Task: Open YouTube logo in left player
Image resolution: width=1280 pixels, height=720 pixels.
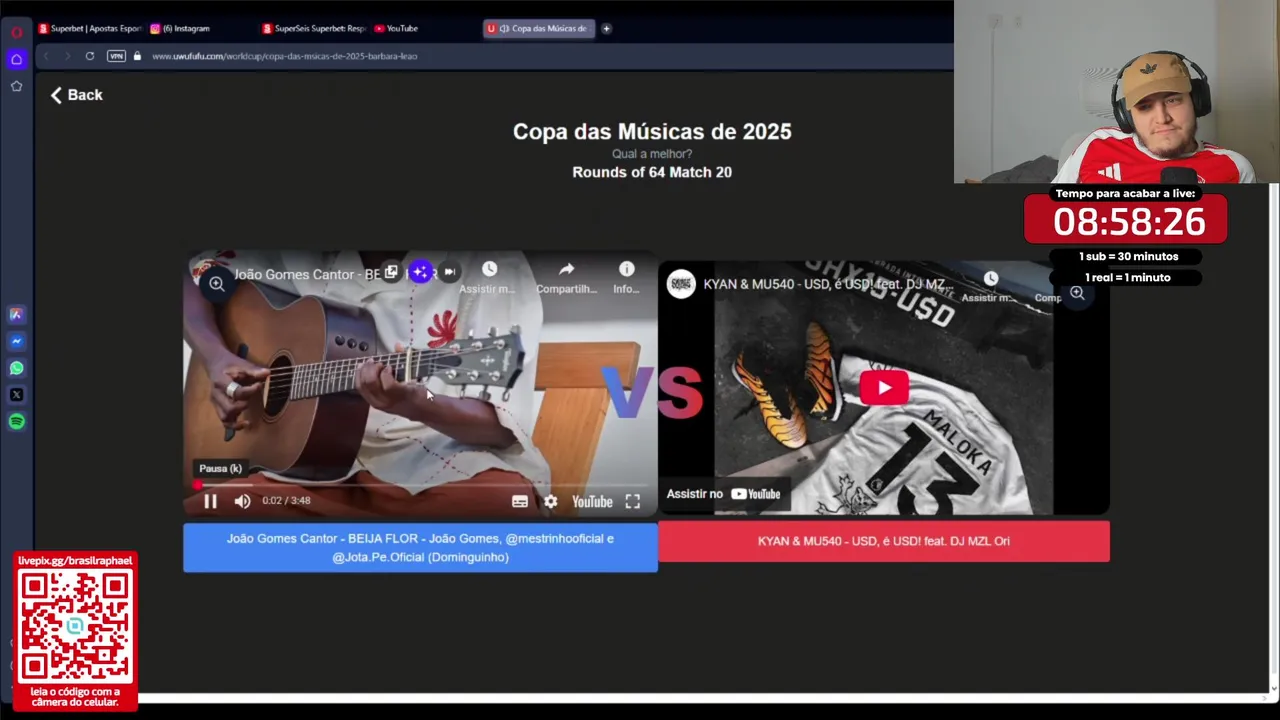Action: [x=592, y=501]
